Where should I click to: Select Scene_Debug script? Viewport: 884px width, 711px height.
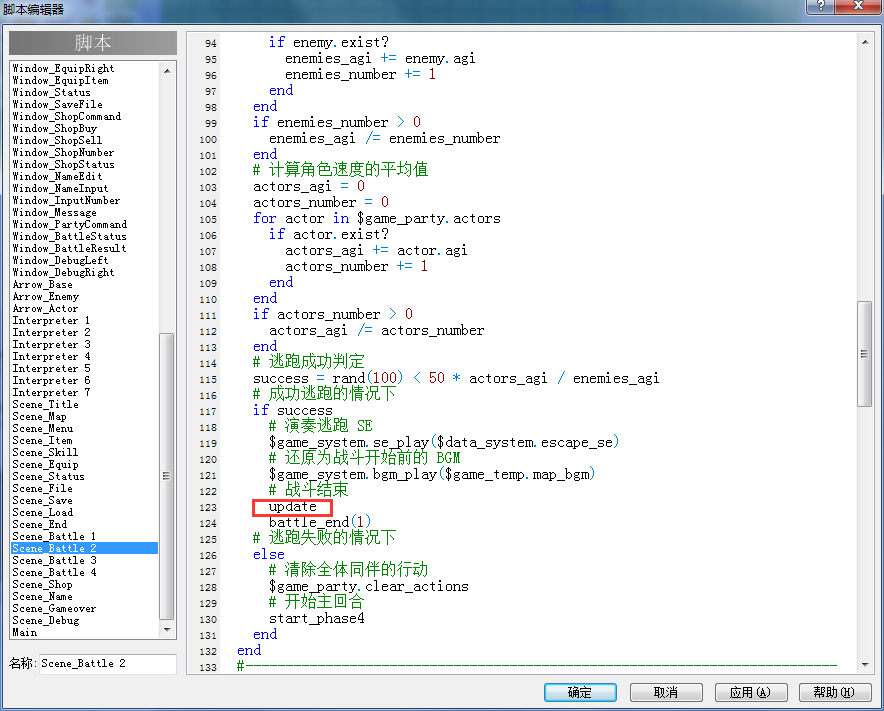pos(46,620)
